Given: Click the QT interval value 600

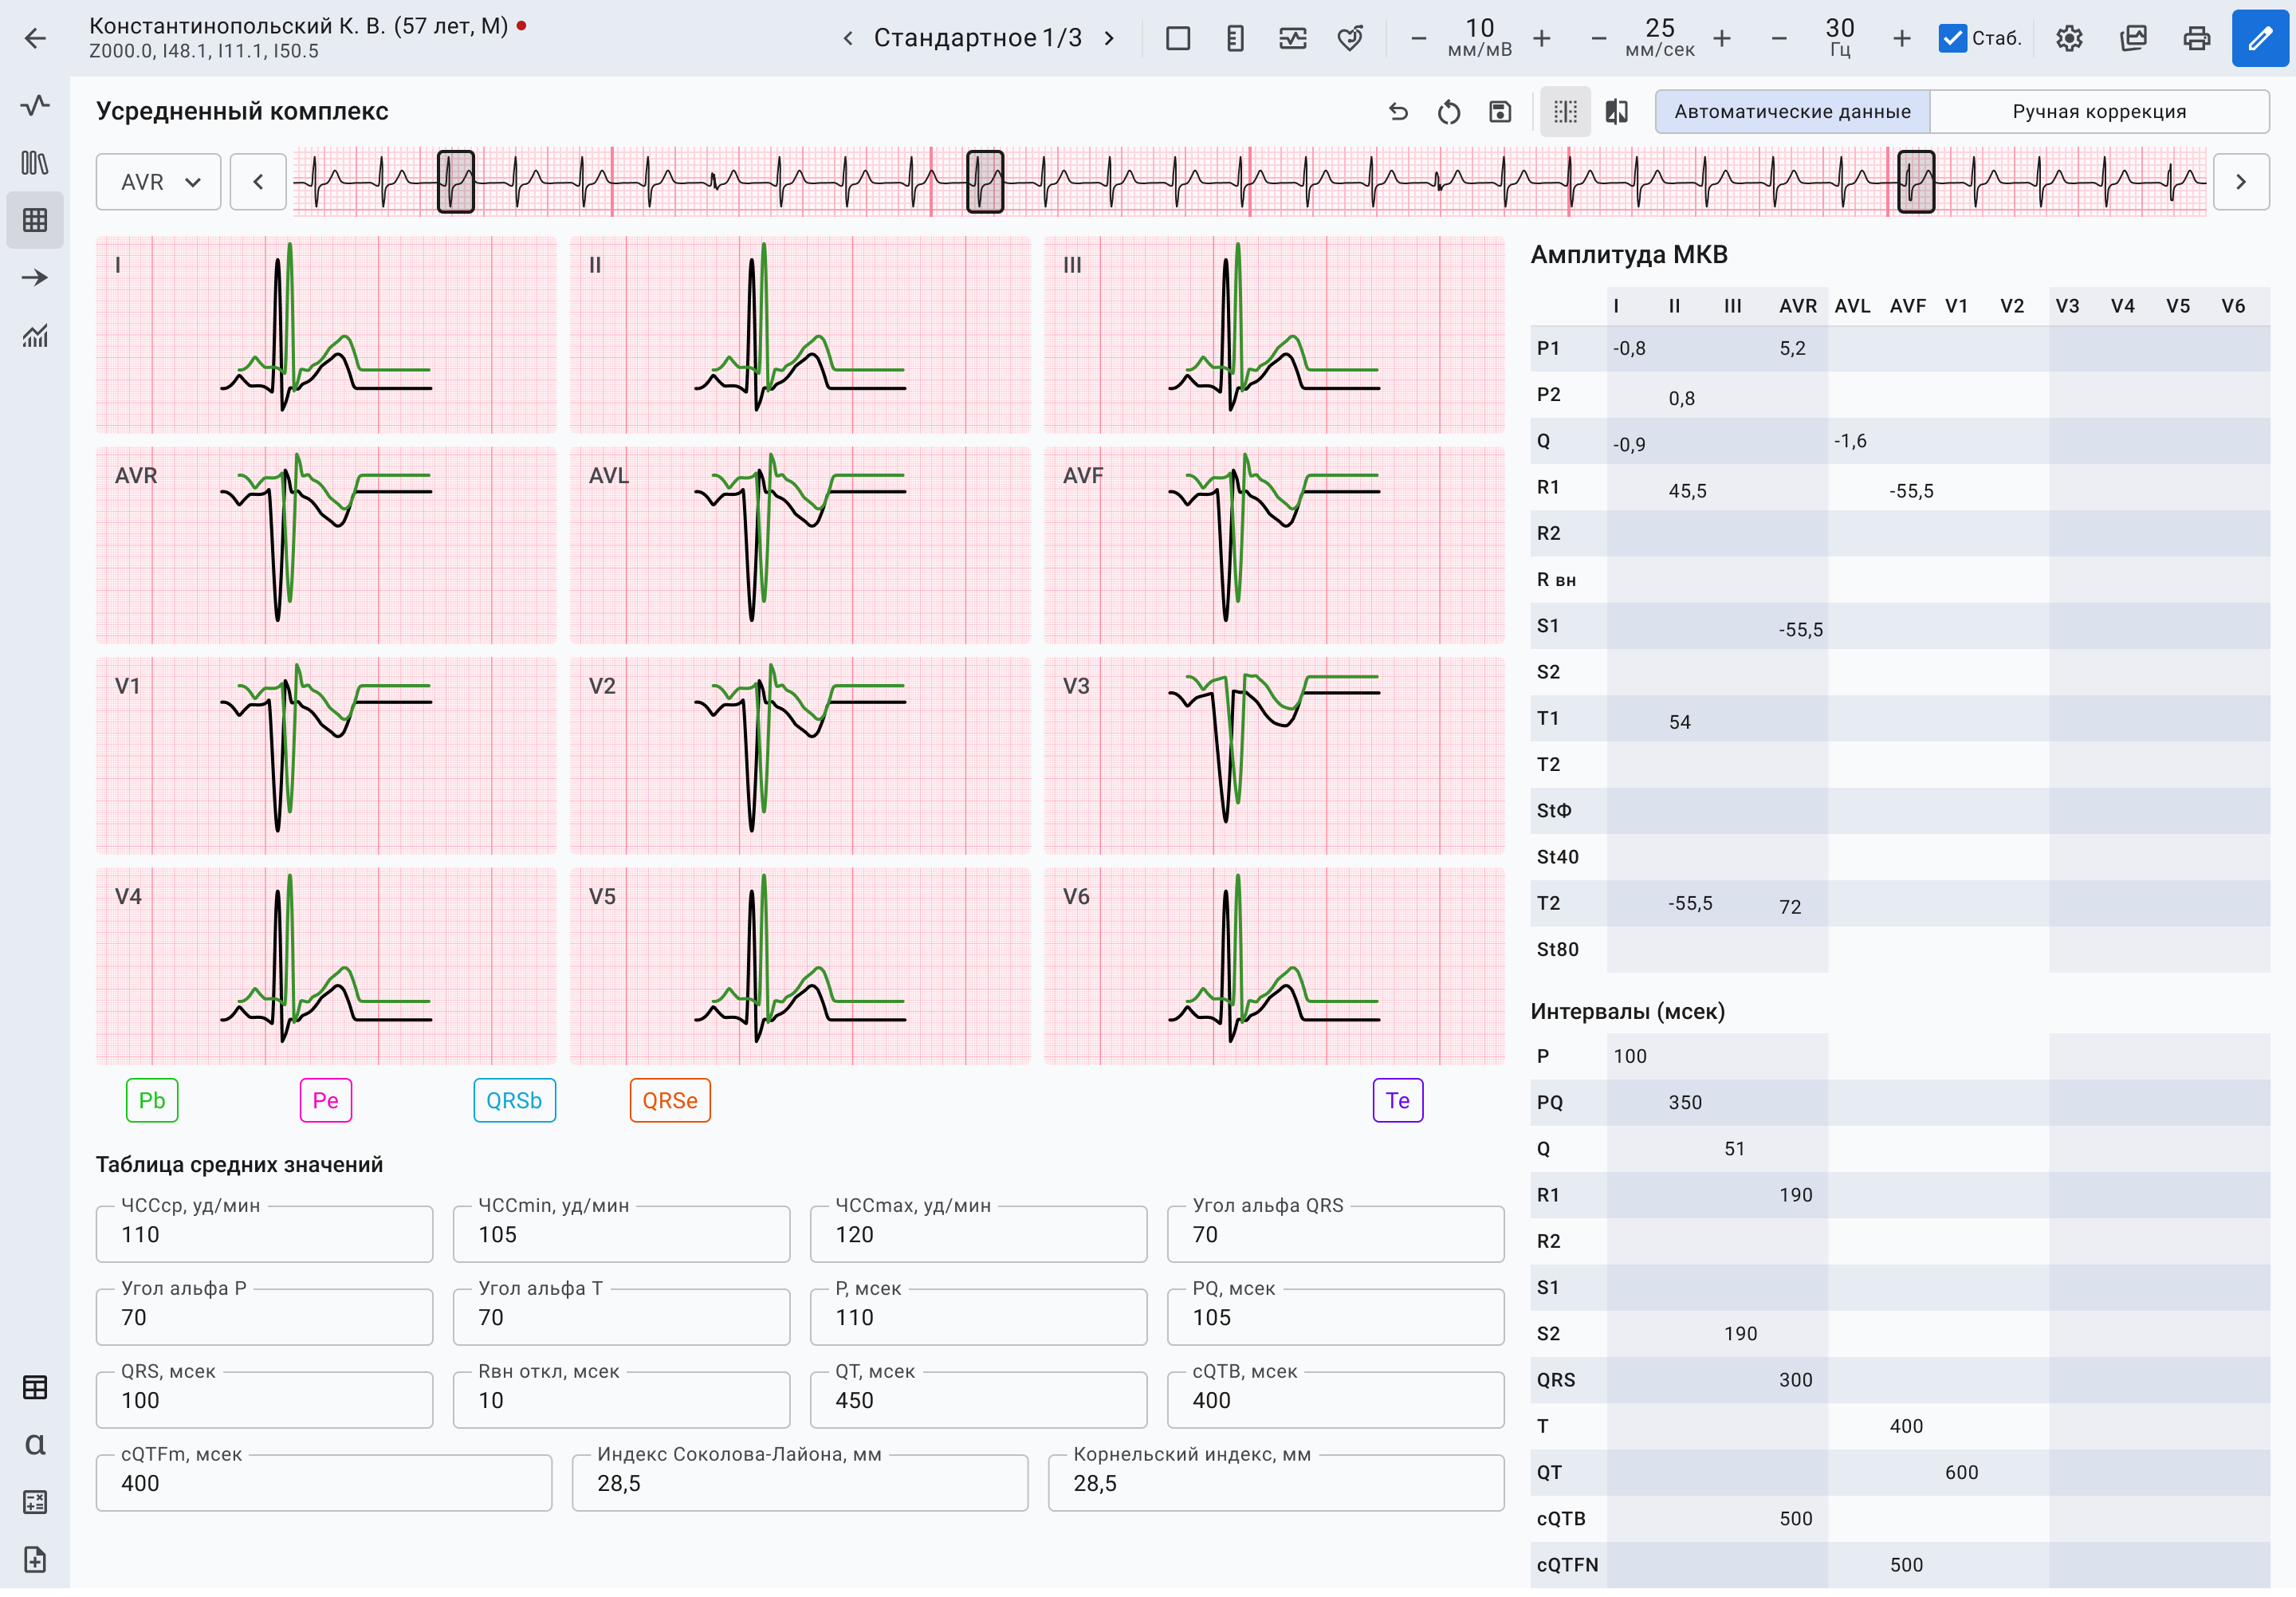Looking at the screenshot, I should [1962, 1472].
